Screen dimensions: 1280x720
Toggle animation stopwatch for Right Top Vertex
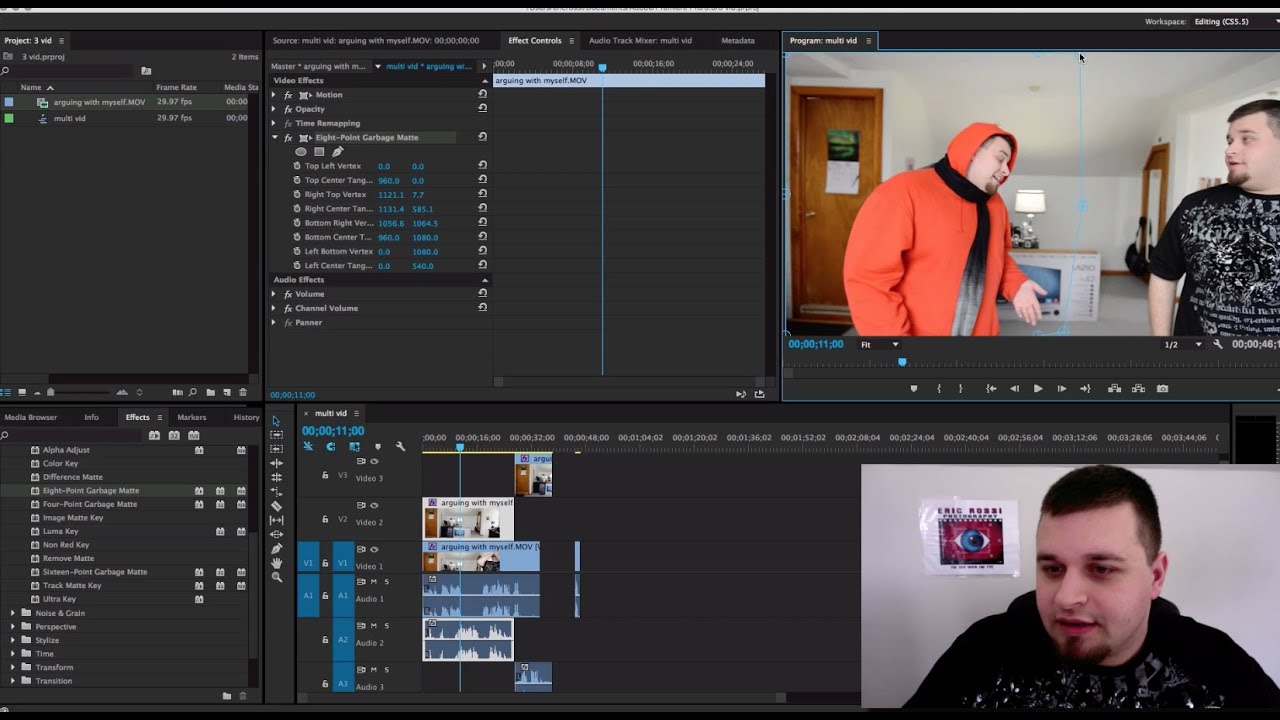tap(297, 194)
